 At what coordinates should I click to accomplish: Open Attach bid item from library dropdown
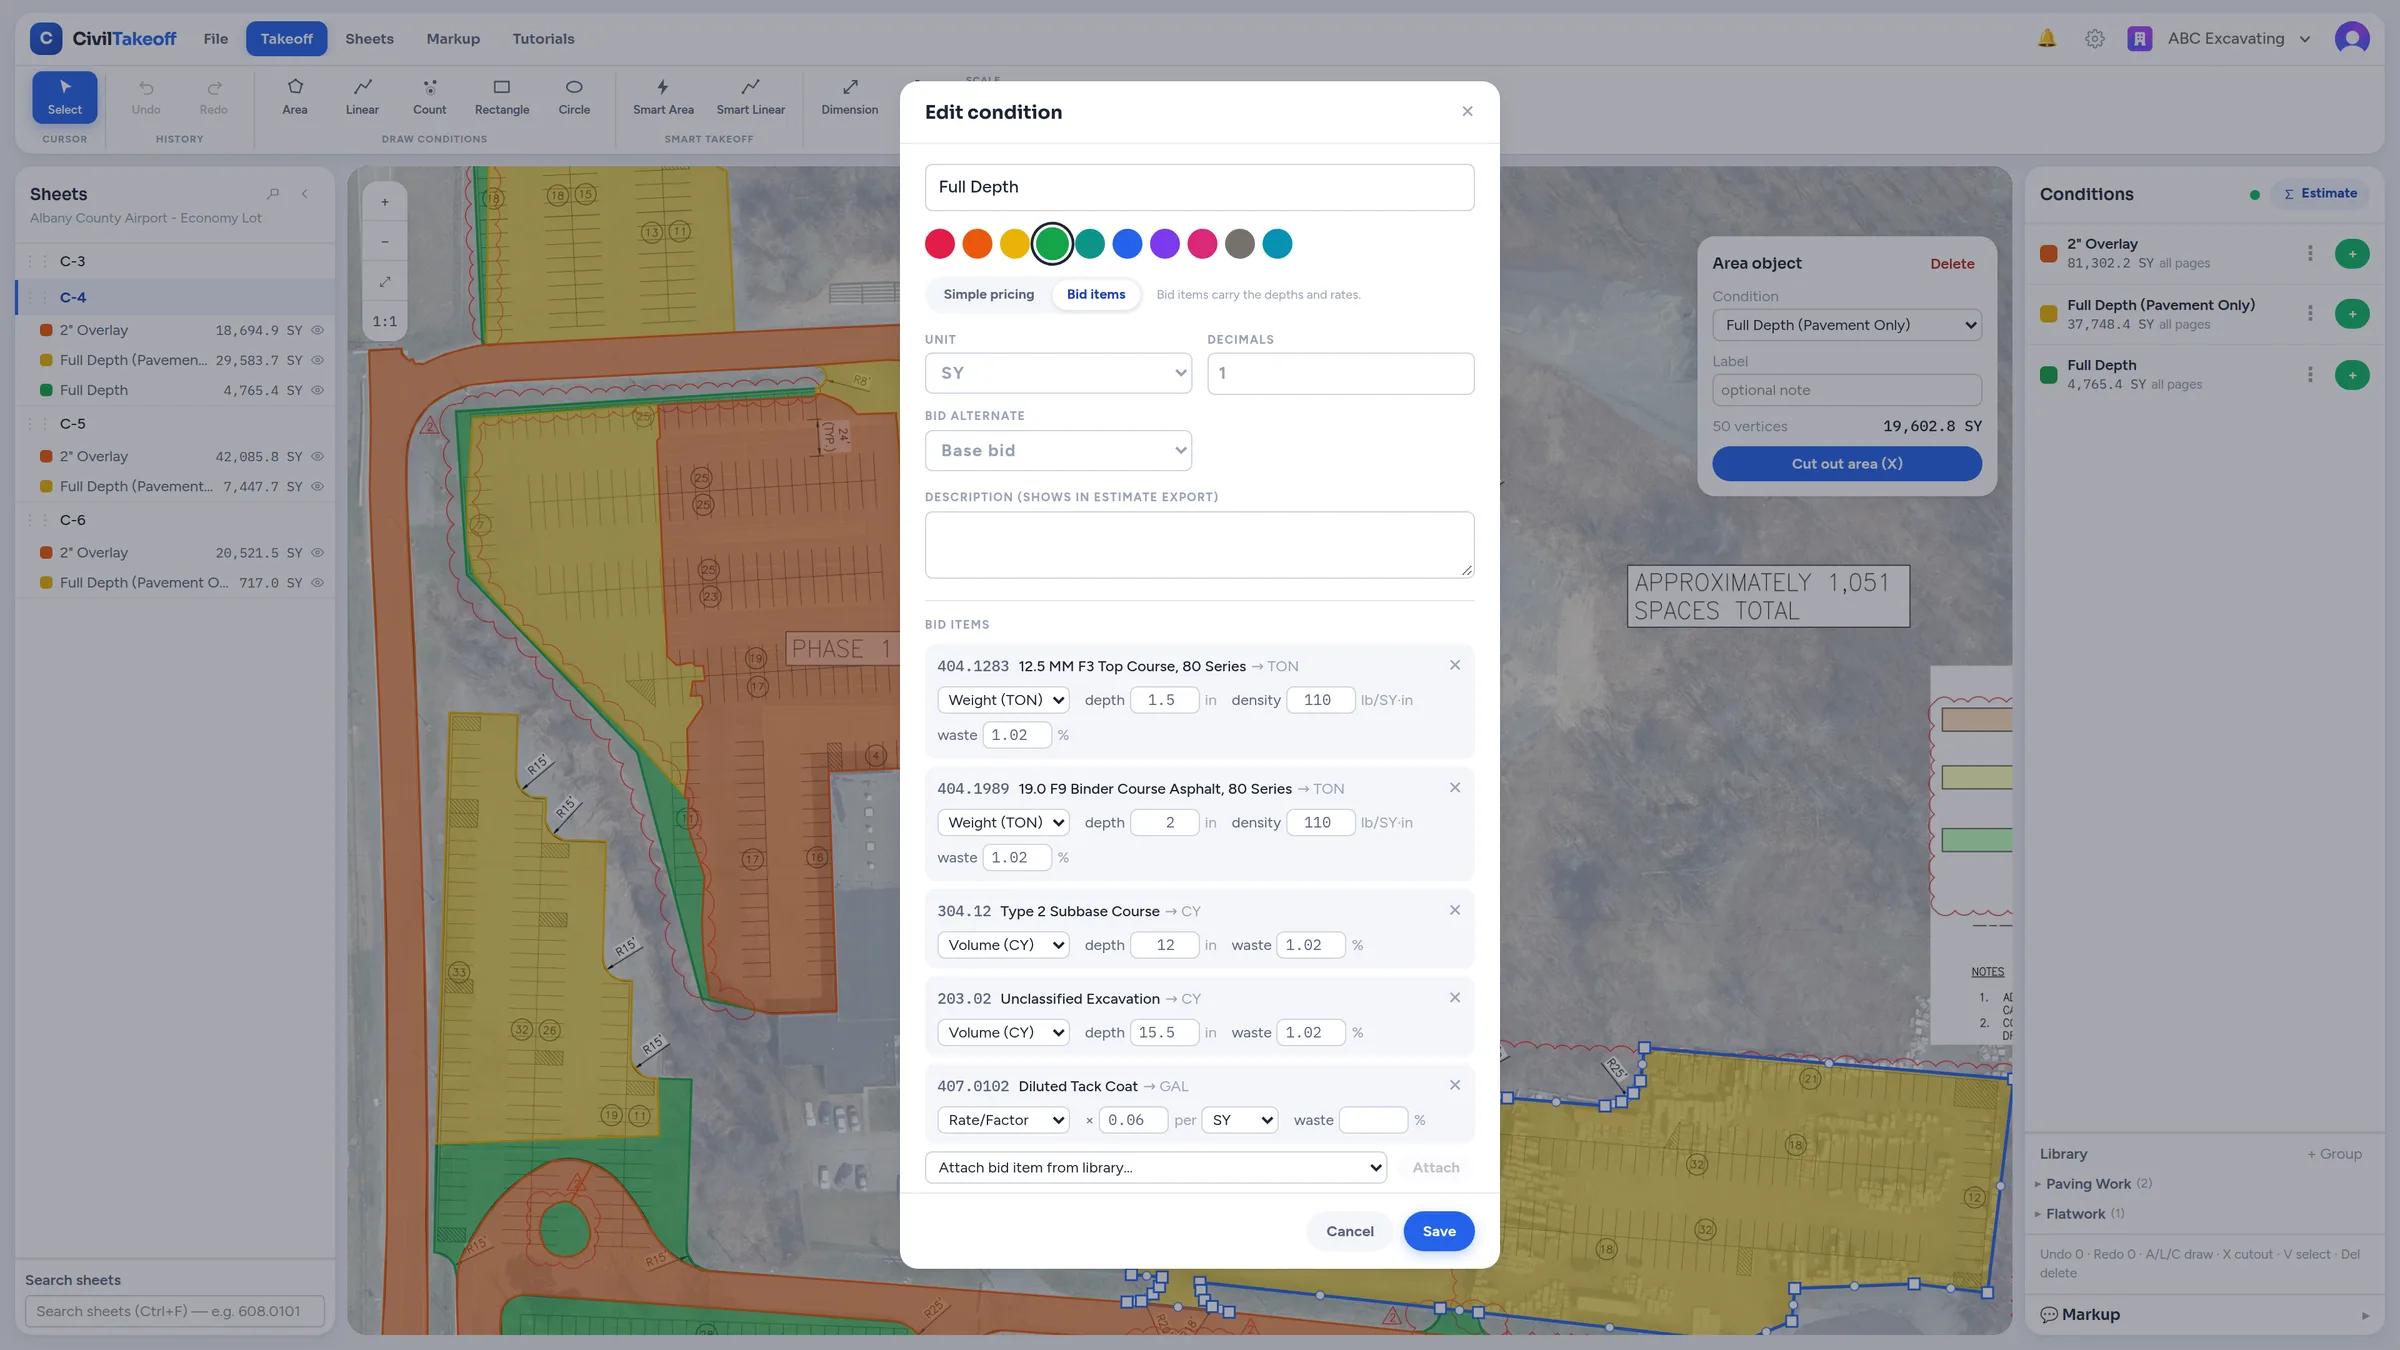click(1155, 1167)
